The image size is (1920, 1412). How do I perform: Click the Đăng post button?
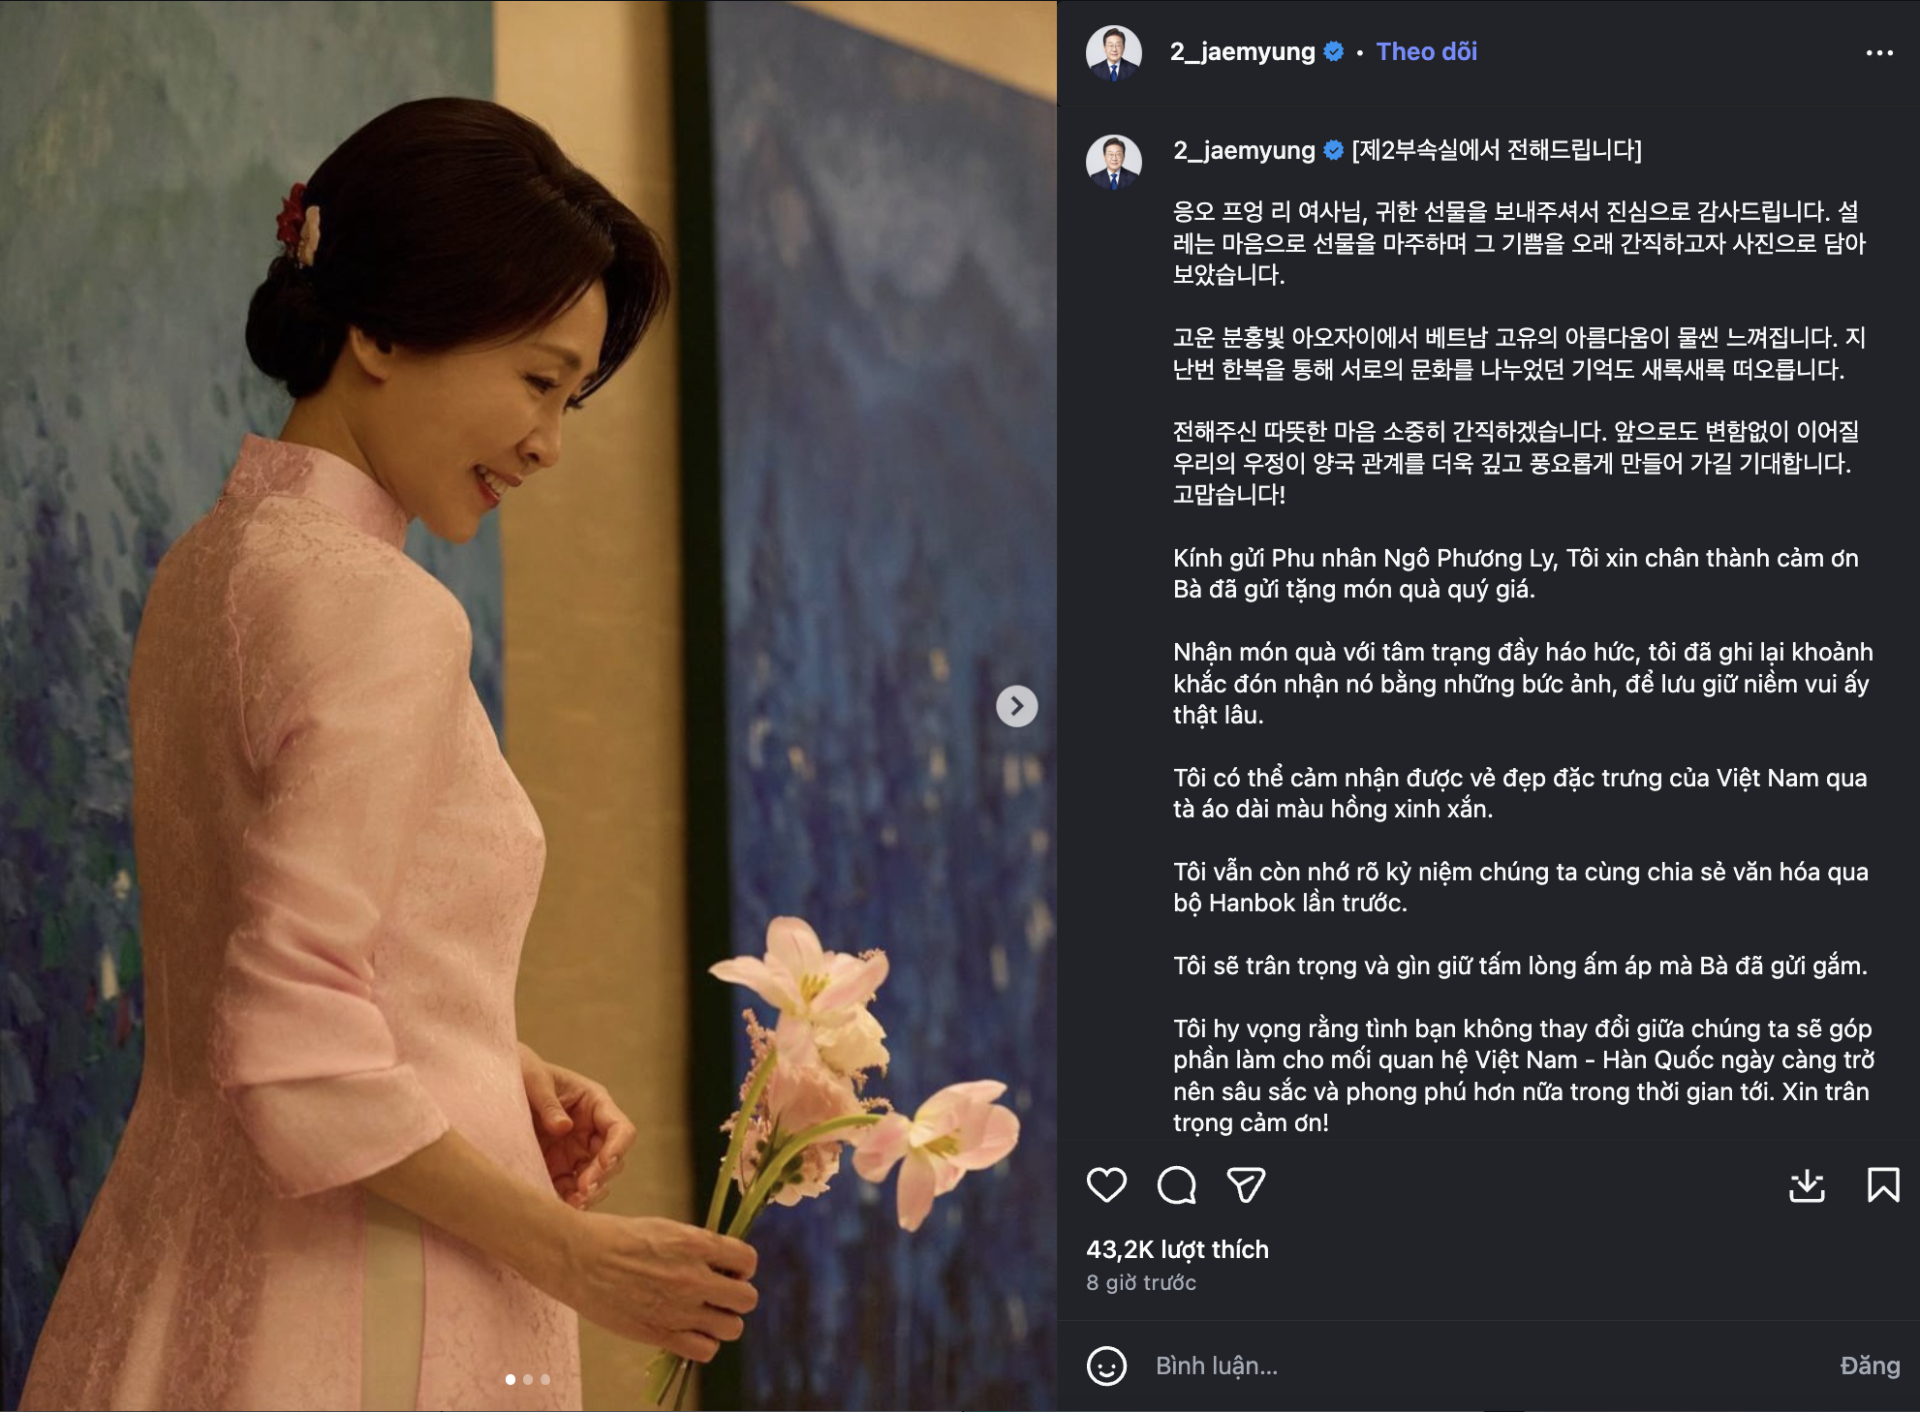[x=1870, y=1366]
